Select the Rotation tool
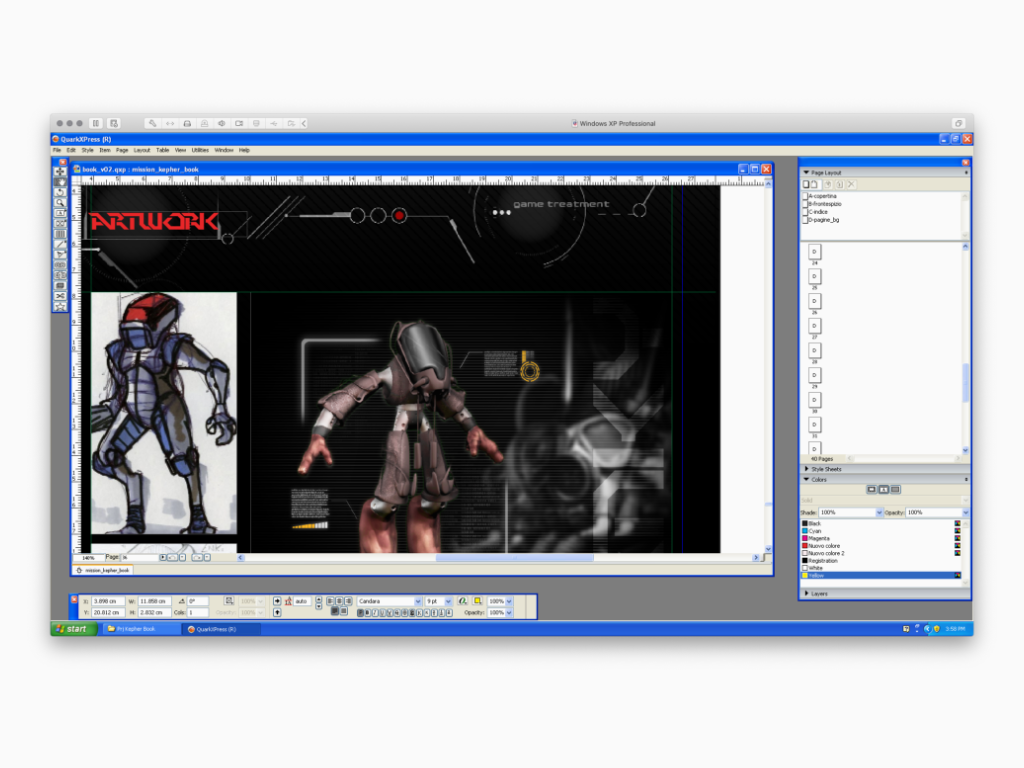The height and width of the screenshot is (768, 1024). (x=60, y=192)
